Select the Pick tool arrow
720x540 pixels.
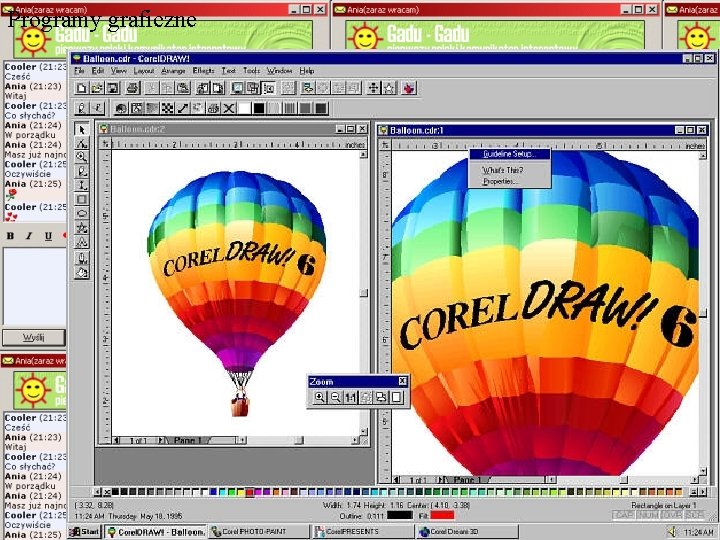pyautogui.click(x=82, y=129)
